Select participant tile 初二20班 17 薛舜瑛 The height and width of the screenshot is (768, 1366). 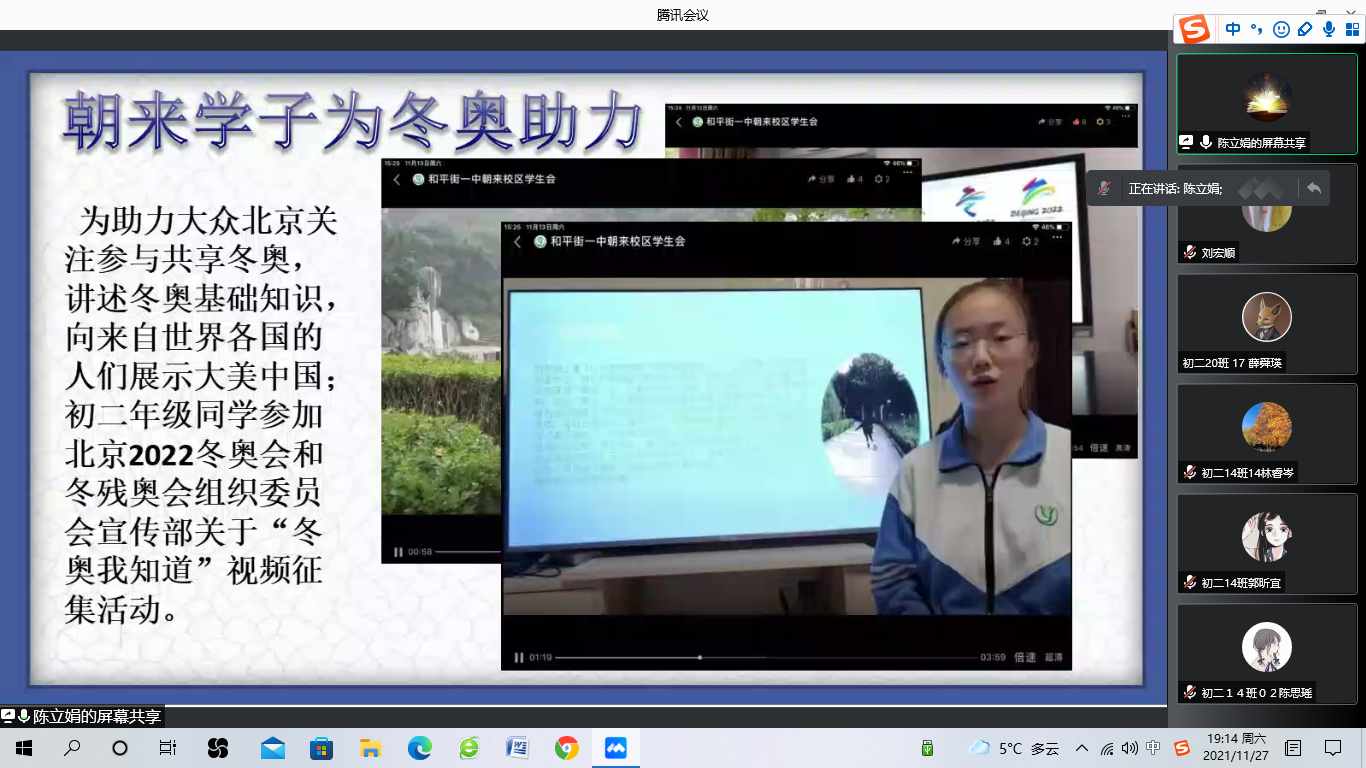[x=1266, y=323]
